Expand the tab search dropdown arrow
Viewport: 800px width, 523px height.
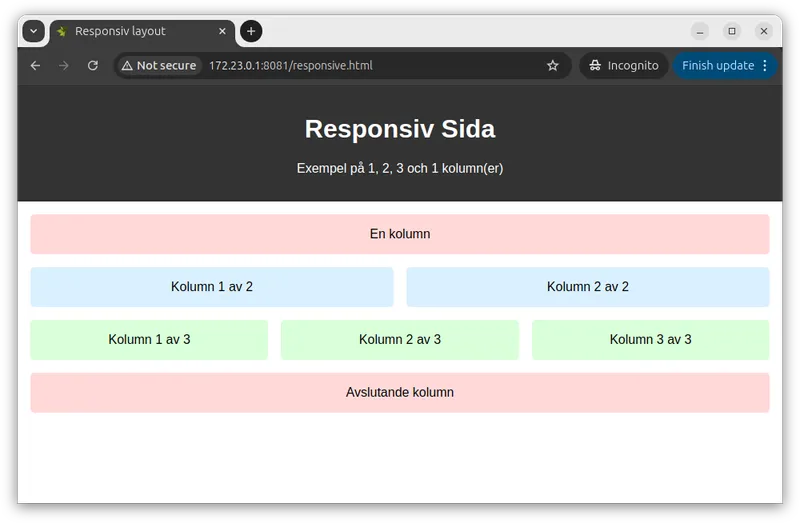click(x=33, y=31)
